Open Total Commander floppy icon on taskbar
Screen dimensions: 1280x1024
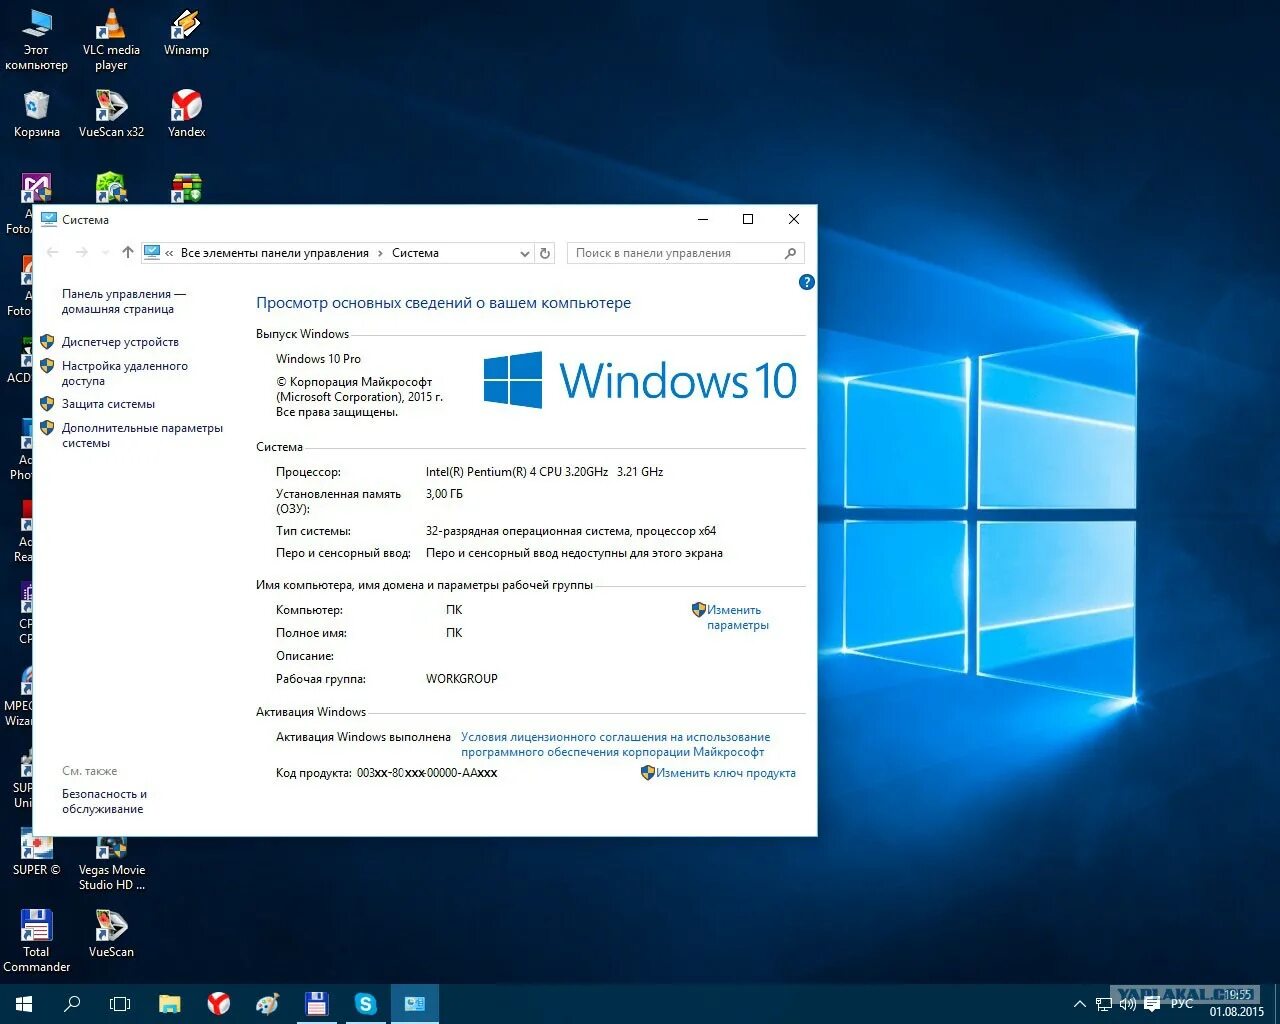coord(316,1003)
